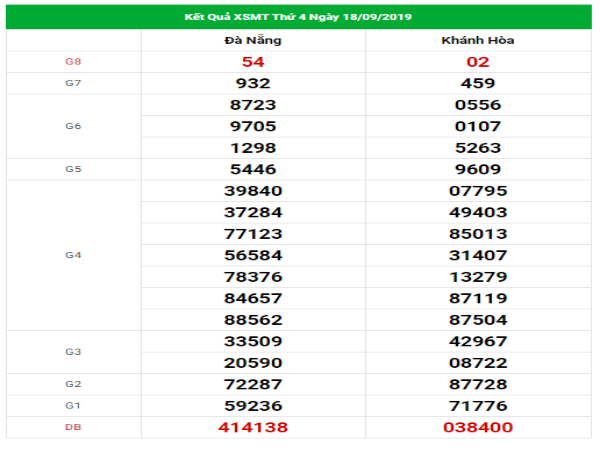
Task: Click the red G8 number 54
Action: (x=252, y=62)
